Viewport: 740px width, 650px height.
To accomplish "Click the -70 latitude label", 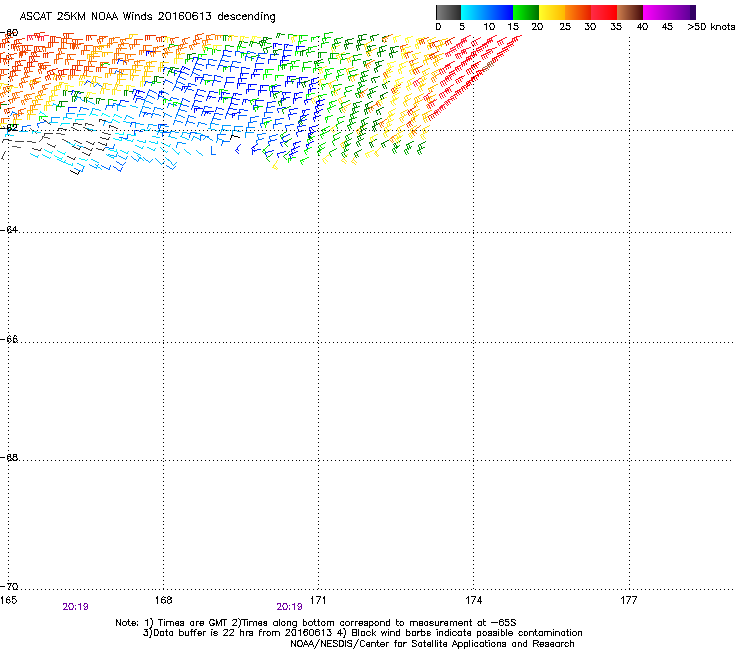I will pyautogui.click(x=9, y=587).
